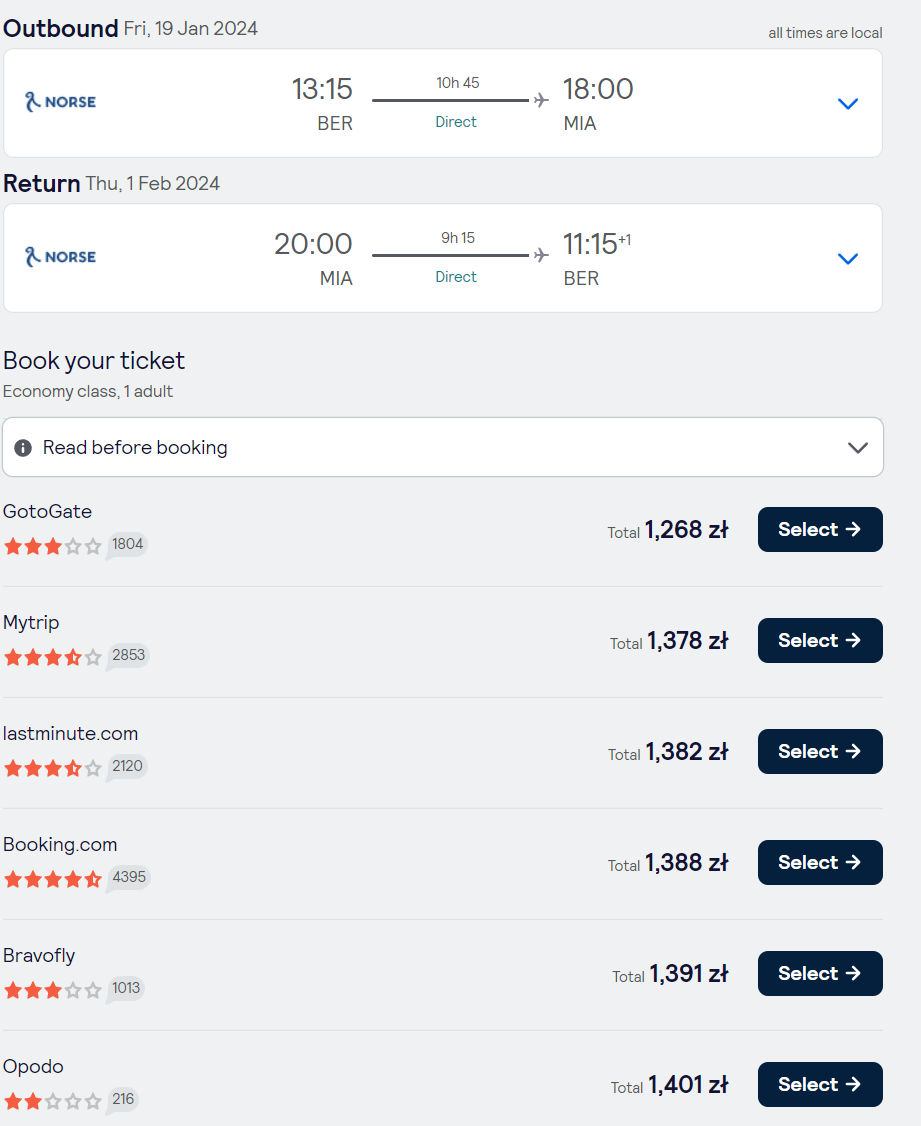
Task: Click the GotoGate total price 1,268 zł
Action: point(686,530)
